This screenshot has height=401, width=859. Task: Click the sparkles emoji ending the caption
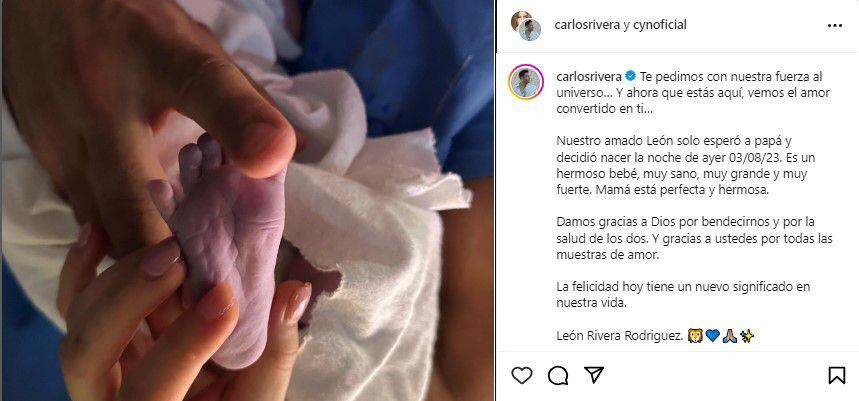(747, 336)
